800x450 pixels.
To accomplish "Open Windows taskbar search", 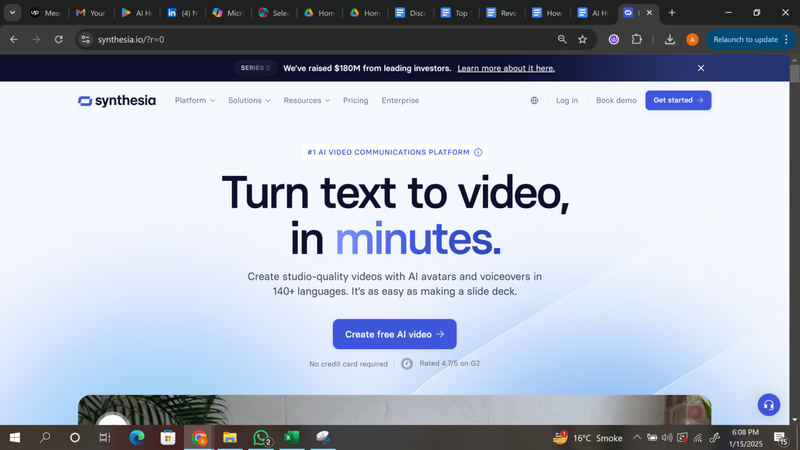I will click(45, 438).
